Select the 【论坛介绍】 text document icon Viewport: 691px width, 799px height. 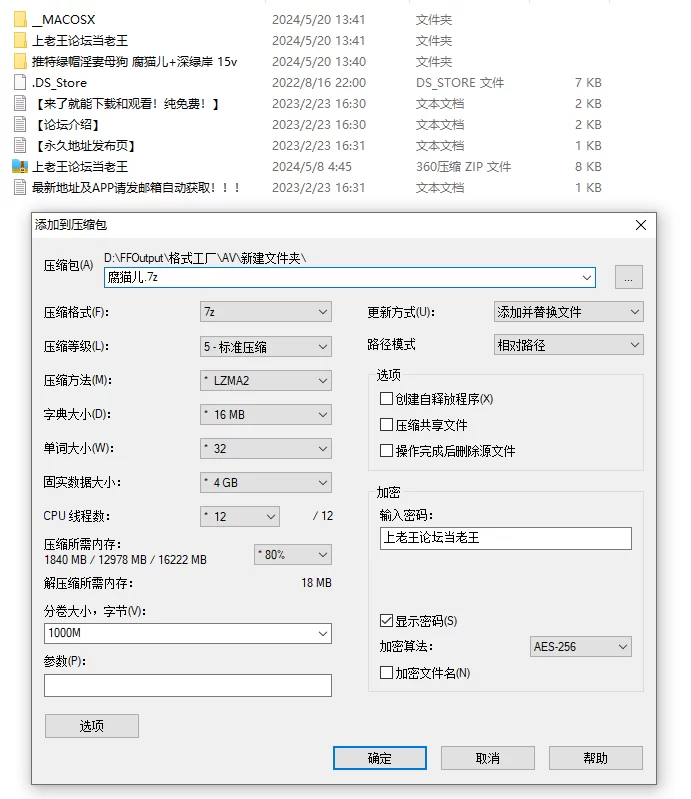coord(20,124)
